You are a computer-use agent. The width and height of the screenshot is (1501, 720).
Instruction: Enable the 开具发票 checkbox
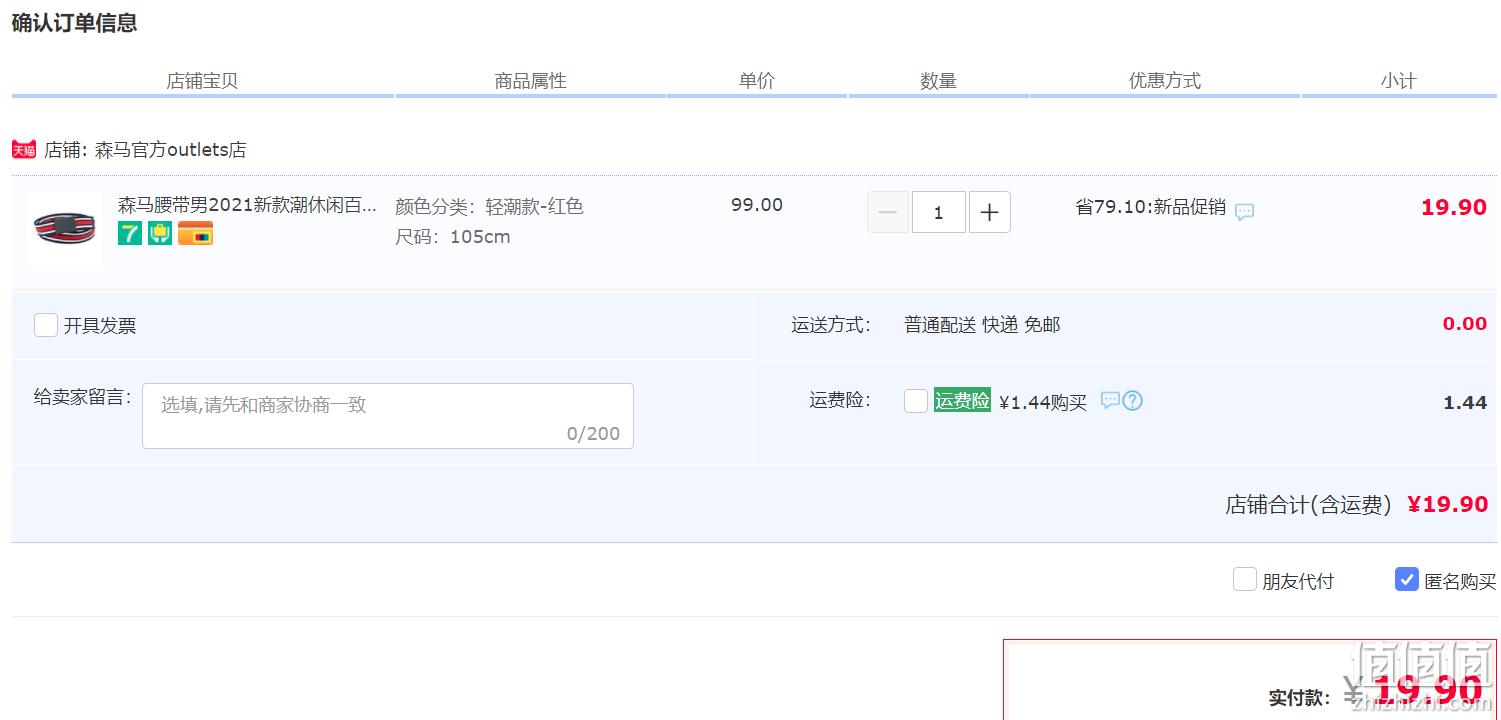(x=46, y=325)
